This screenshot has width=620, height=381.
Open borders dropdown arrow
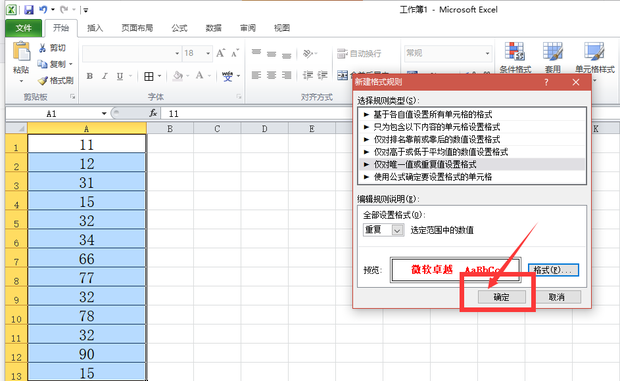point(159,76)
